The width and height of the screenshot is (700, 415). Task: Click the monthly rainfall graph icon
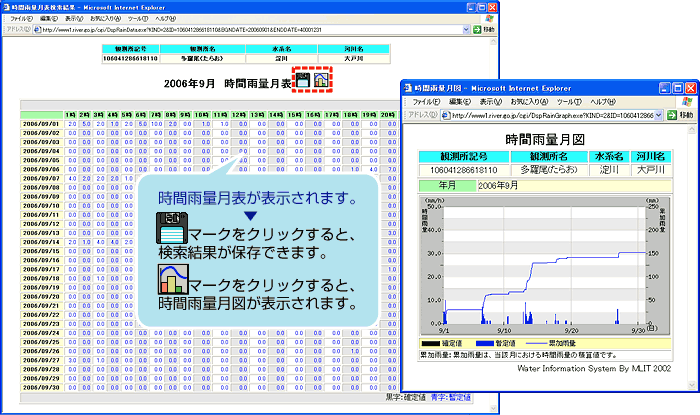(322, 83)
